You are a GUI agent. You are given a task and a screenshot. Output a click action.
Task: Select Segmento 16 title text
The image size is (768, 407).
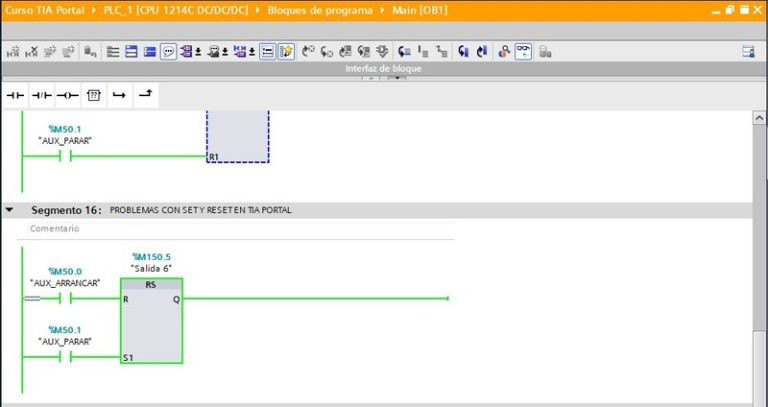tap(200, 210)
